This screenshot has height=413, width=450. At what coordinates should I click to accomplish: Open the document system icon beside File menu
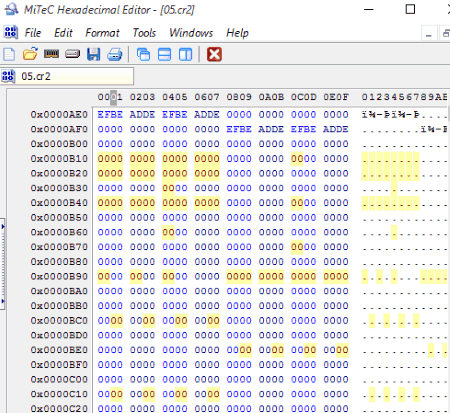tap(10, 32)
